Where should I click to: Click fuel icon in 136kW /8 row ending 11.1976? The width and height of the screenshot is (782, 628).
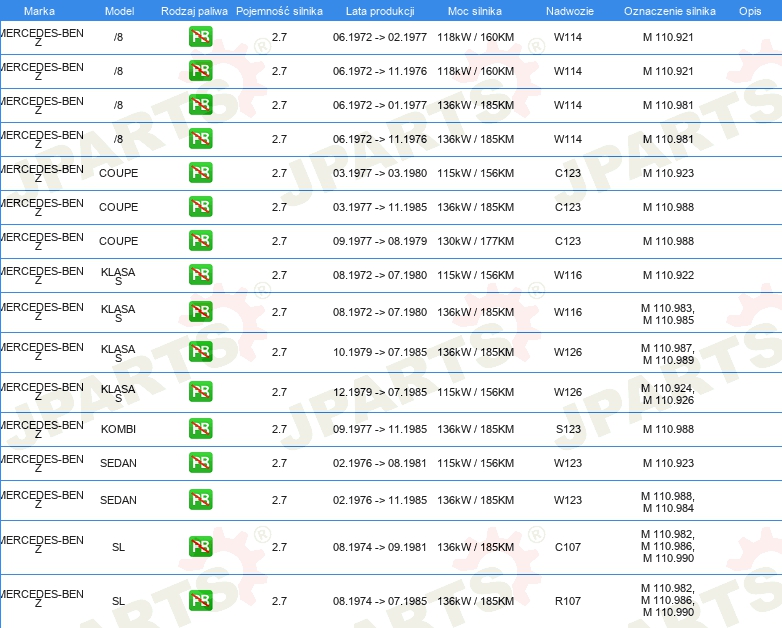pyautogui.click(x=200, y=139)
